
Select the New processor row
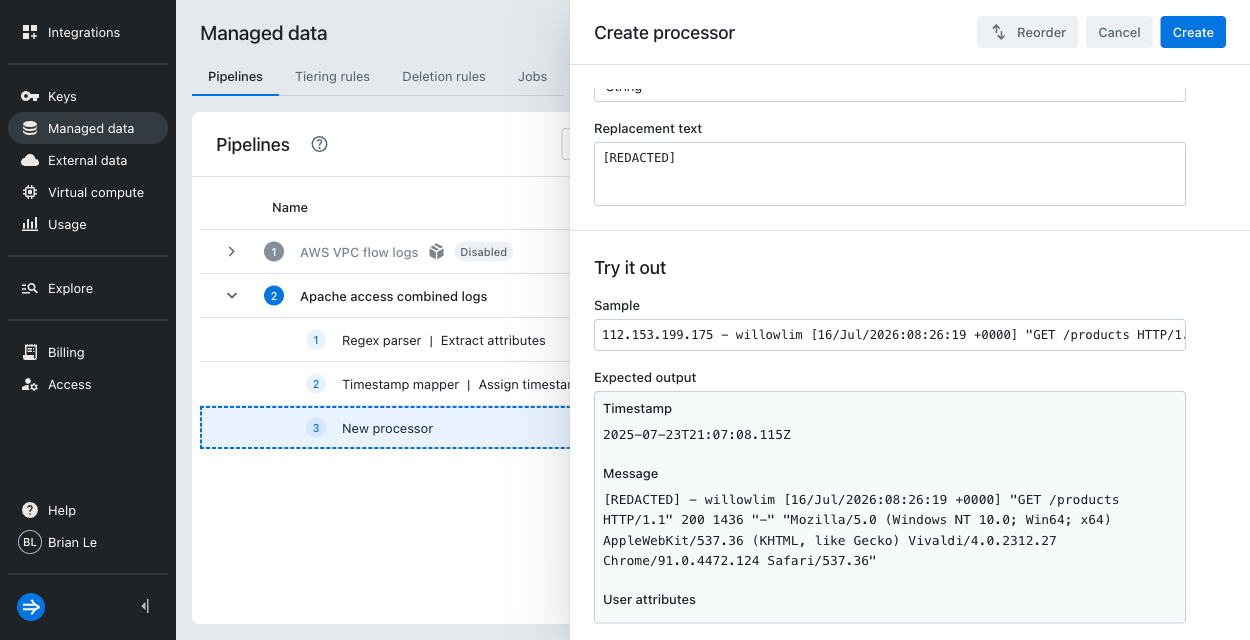(385, 428)
